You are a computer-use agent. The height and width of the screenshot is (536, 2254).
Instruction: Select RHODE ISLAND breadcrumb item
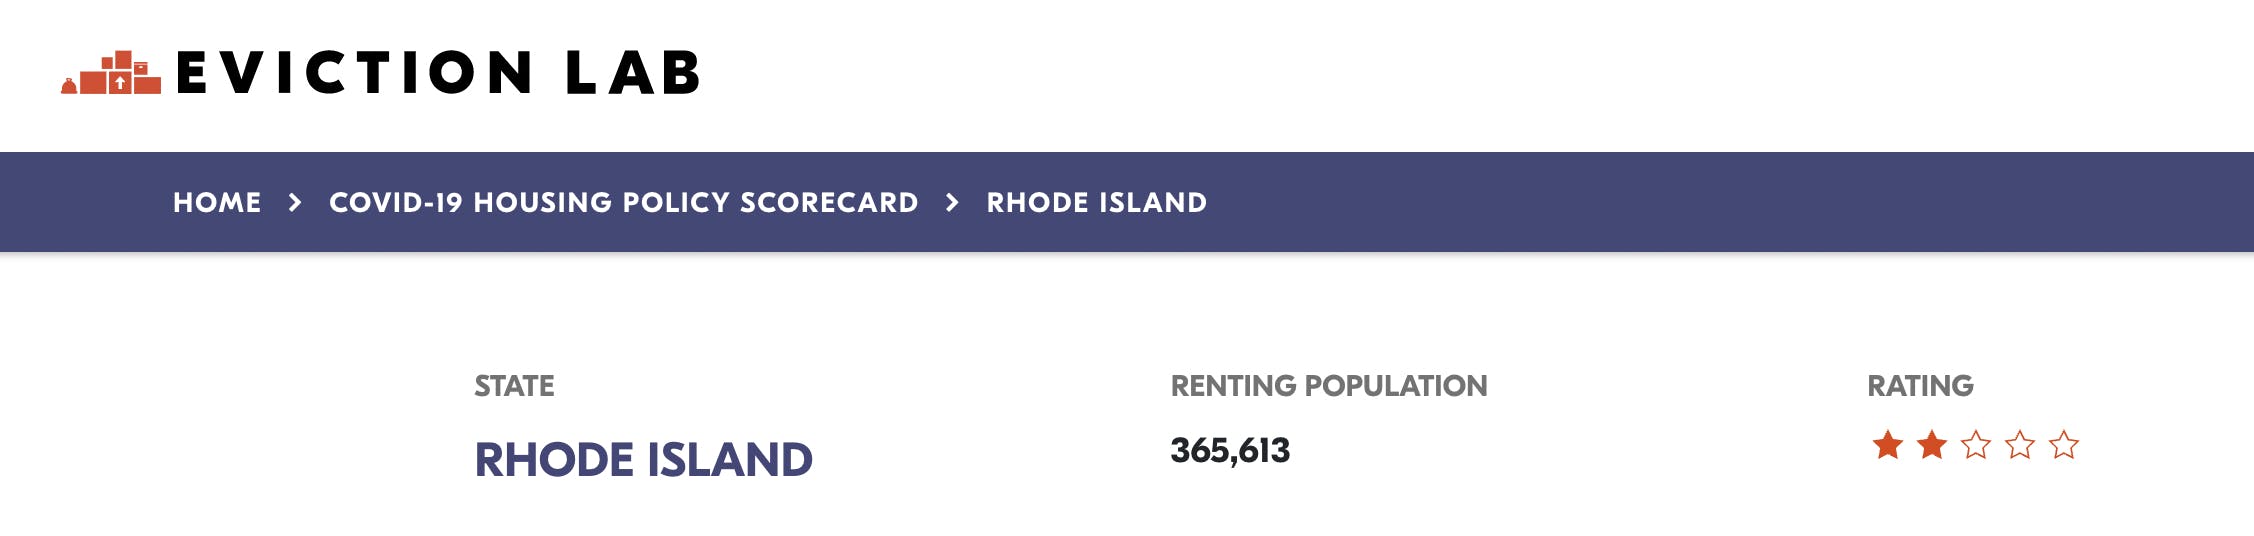click(1096, 203)
